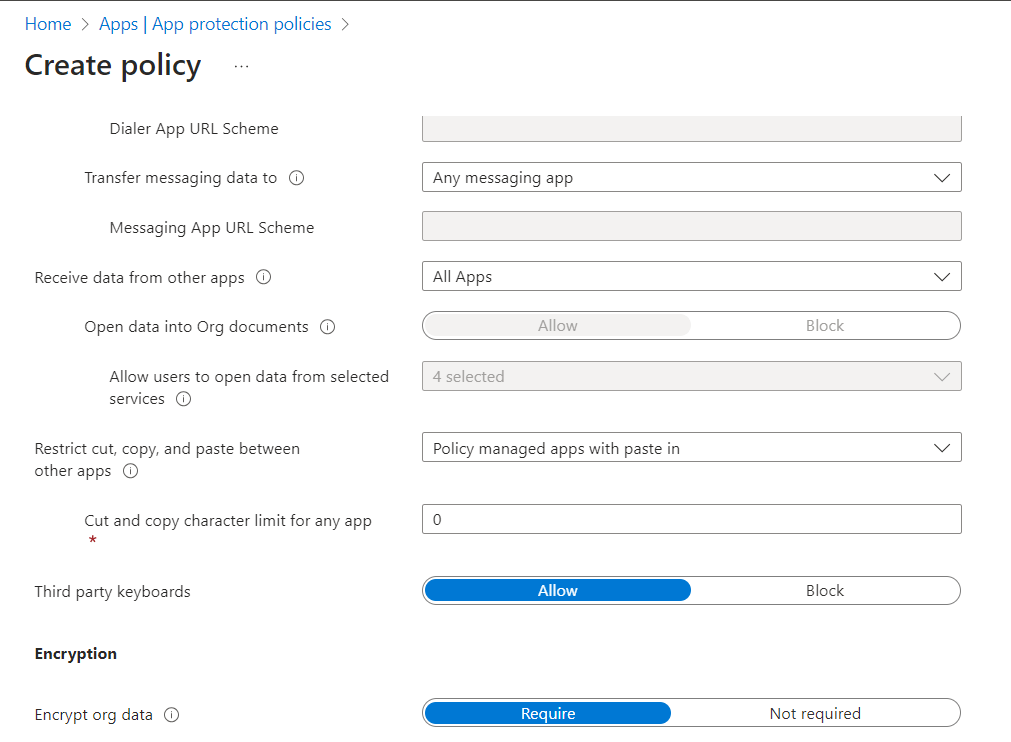This screenshot has height=742, width=1011.
Task: Click info icon beside Transfer messaging data to
Action: [x=296, y=178]
